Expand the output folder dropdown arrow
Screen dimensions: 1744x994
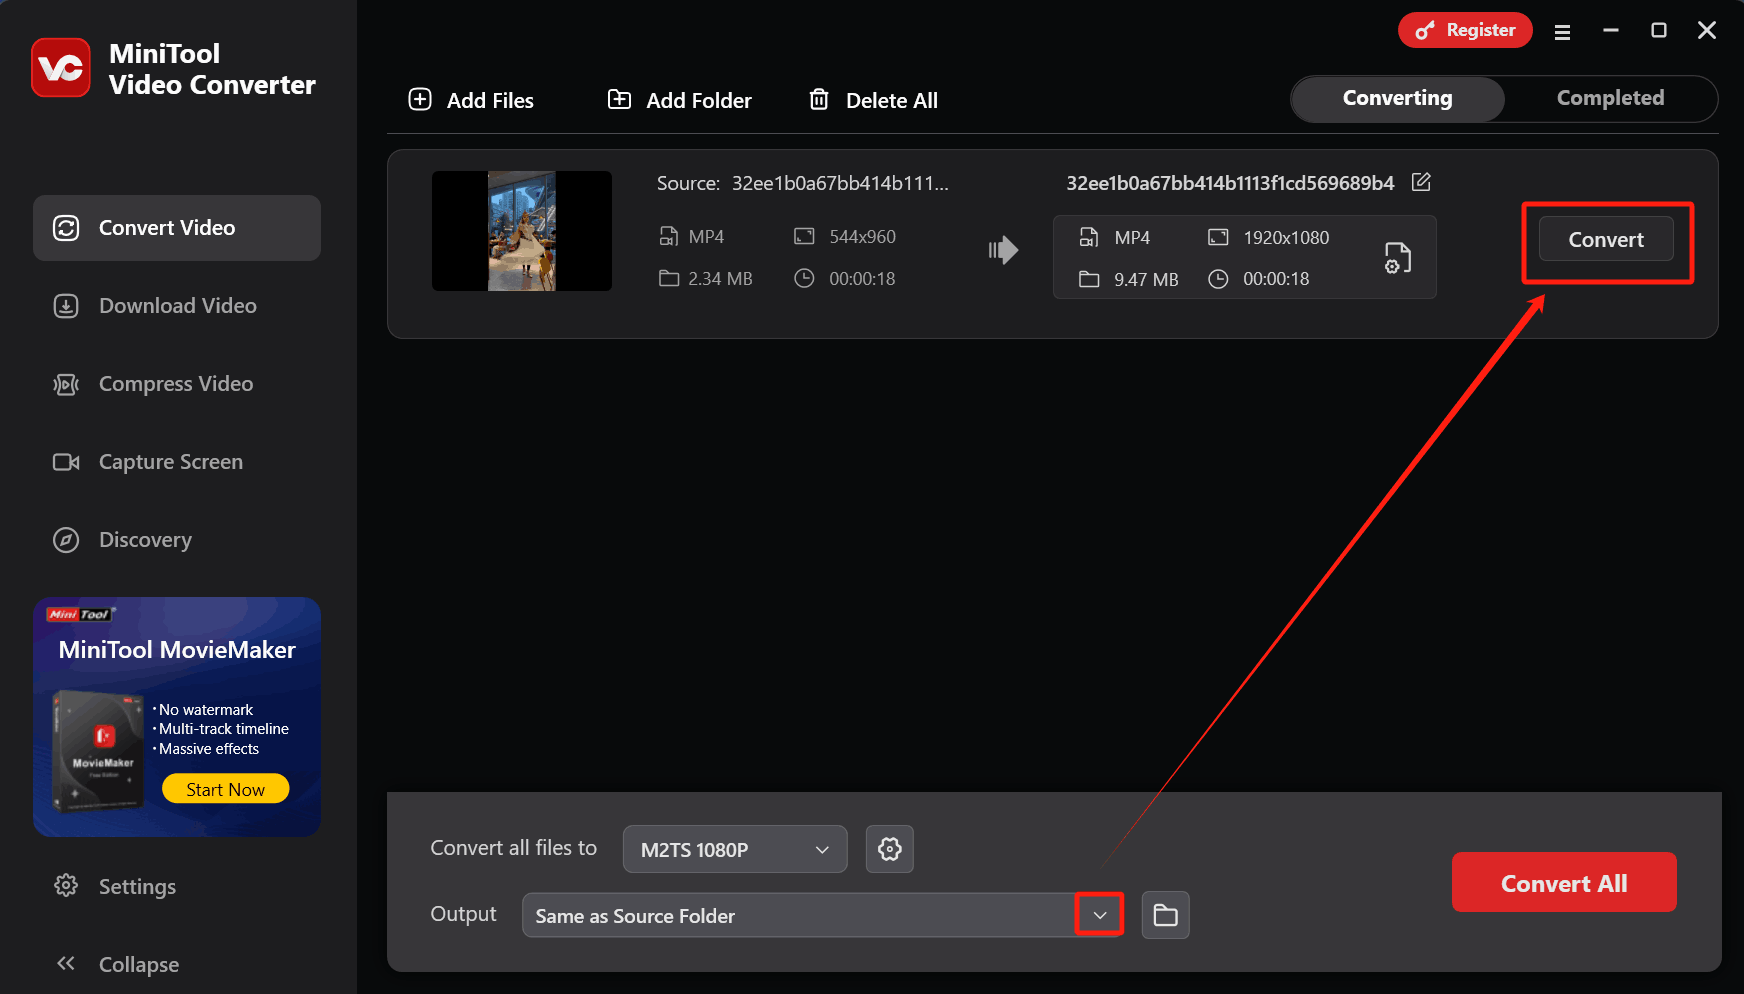click(1100, 915)
